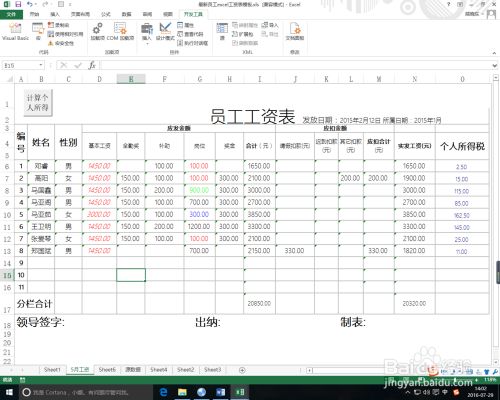The width and height of the screenshot is (500, 400).
Task: Click the Insert Function fx icon
Action: click(92, 65)
